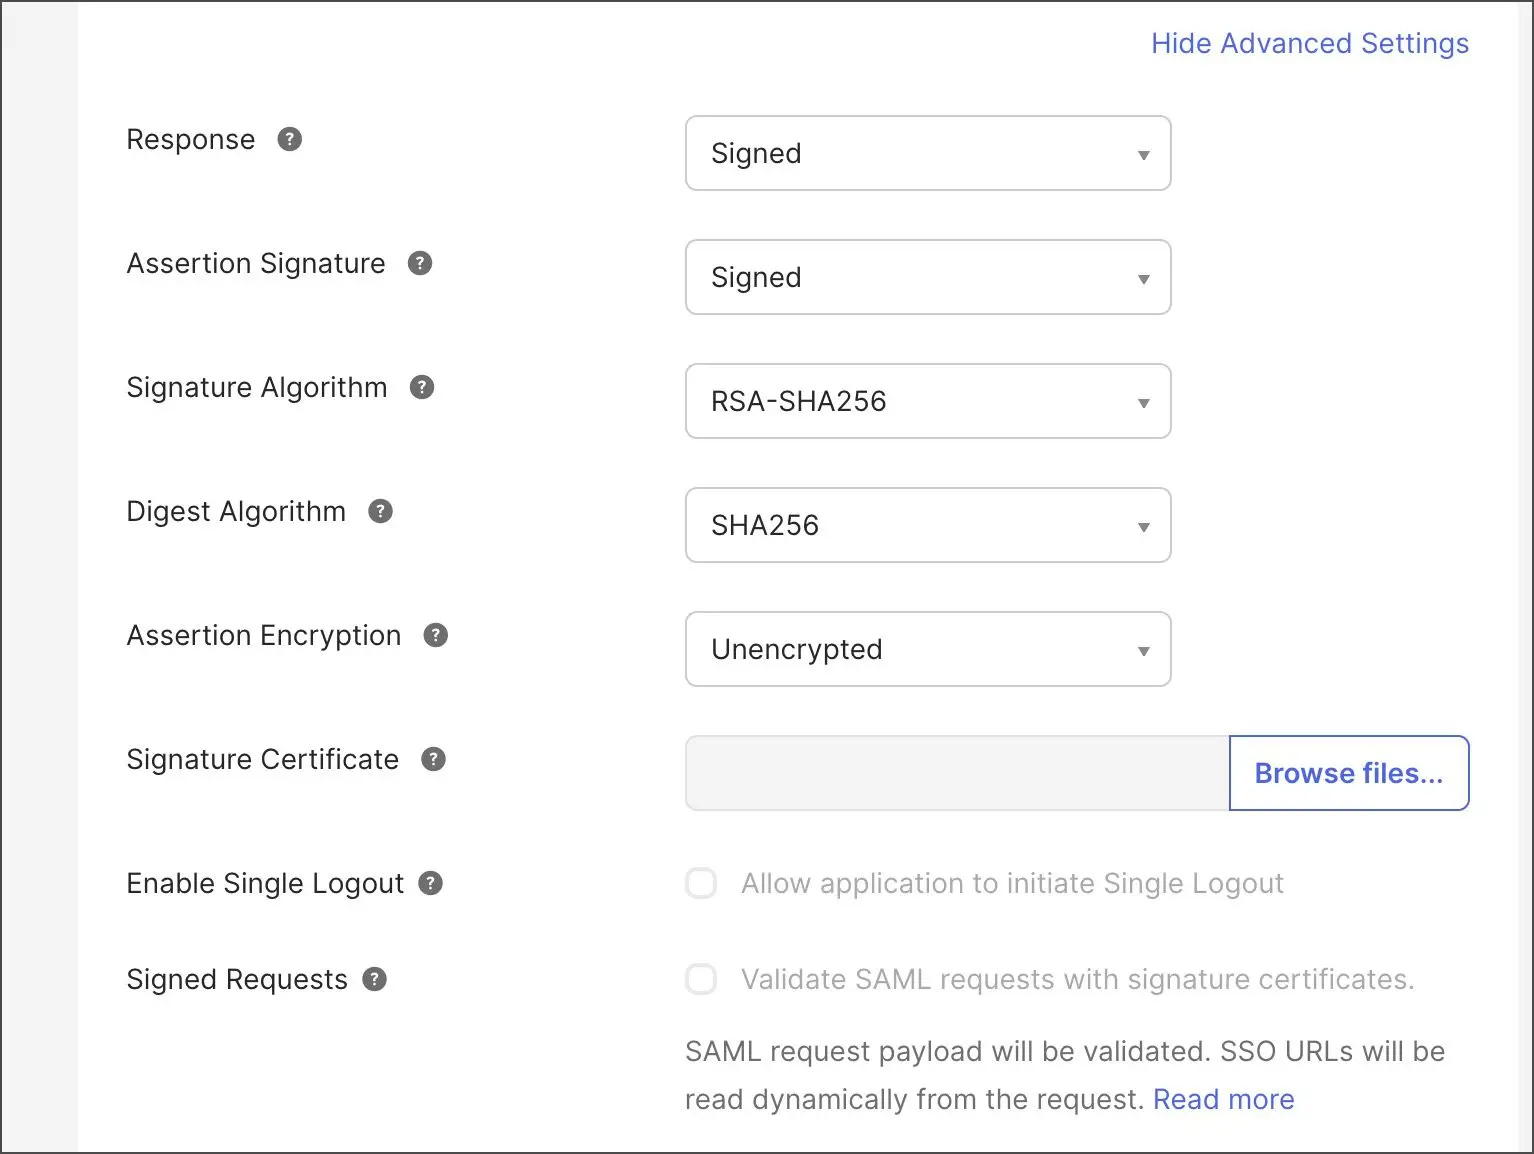
Task: Click the Signature Certificate help icon
Action: coord(433,759)
